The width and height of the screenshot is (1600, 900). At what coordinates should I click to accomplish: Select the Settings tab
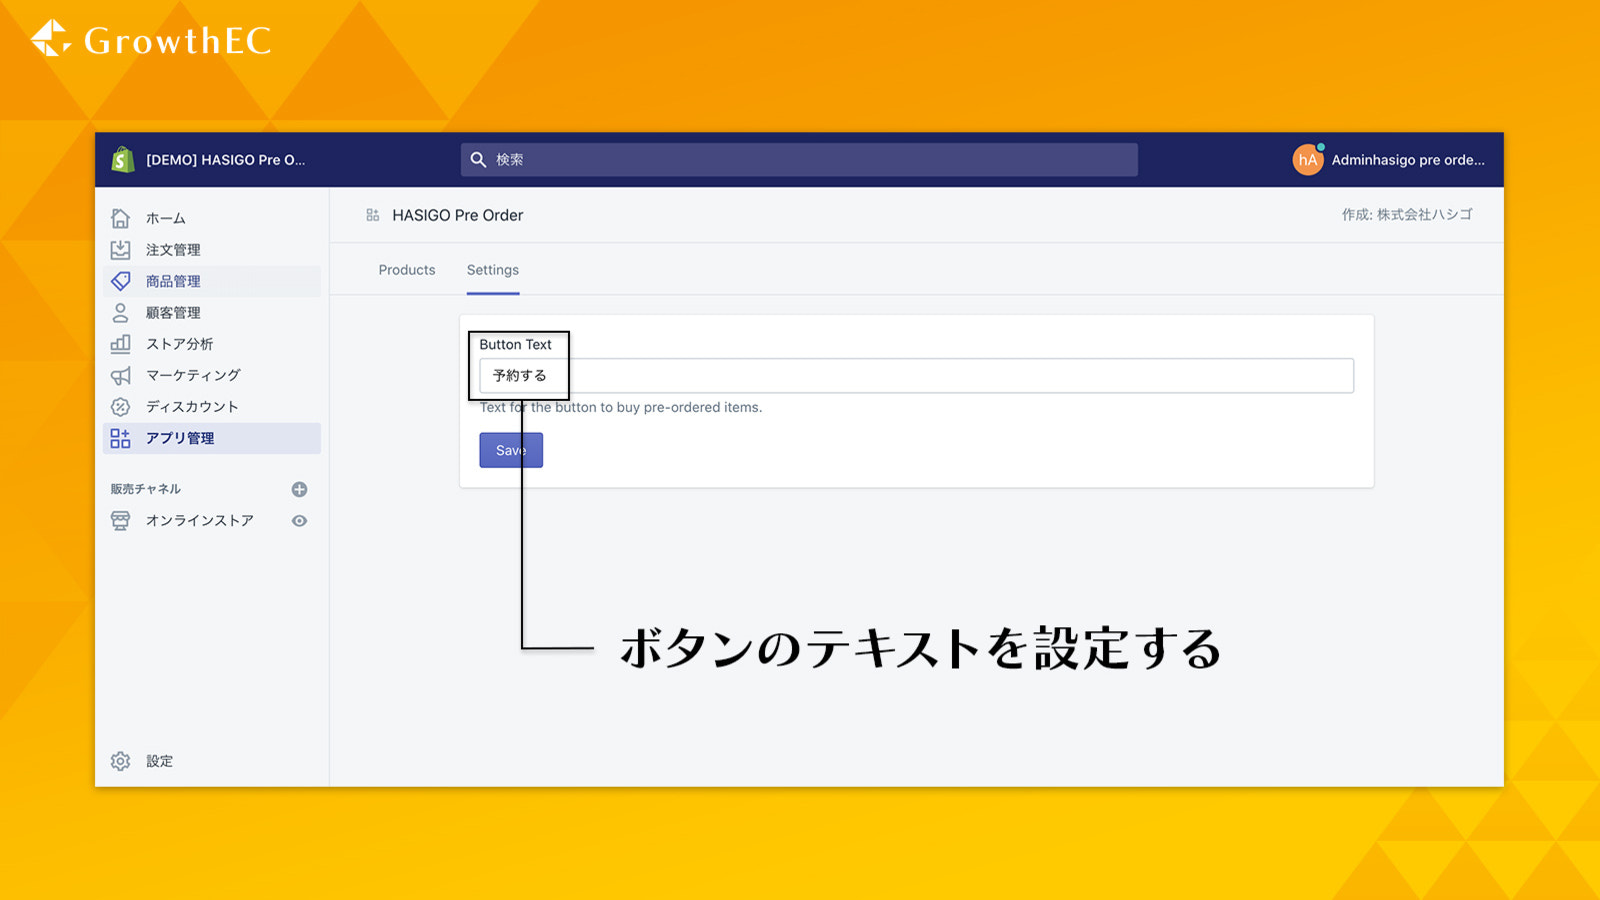pyautogui.click(x=493, y=270)
